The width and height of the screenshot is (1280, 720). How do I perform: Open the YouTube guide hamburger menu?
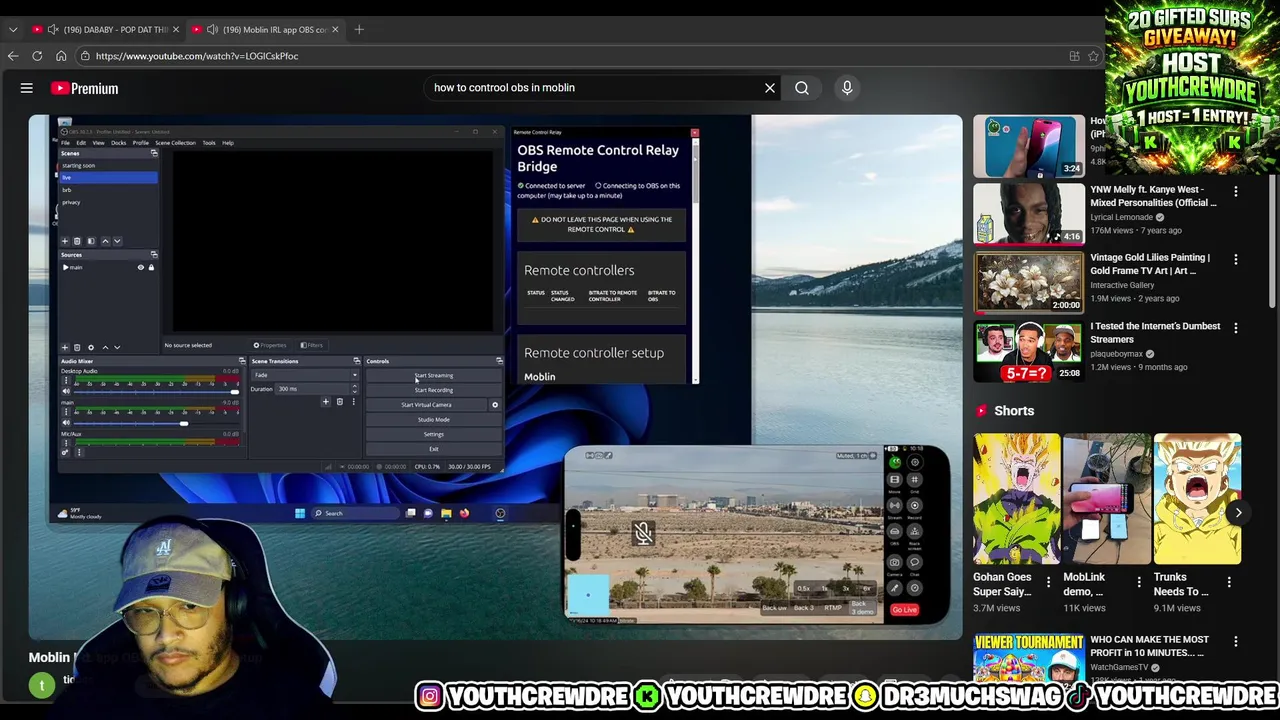pos(27,88)
